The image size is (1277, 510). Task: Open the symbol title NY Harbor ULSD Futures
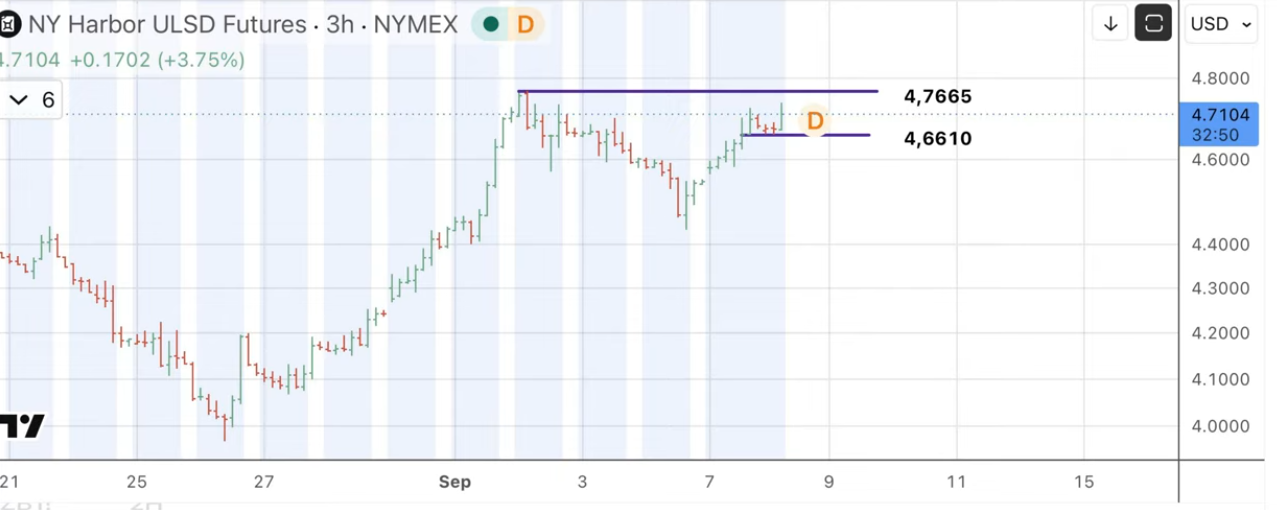166,24
